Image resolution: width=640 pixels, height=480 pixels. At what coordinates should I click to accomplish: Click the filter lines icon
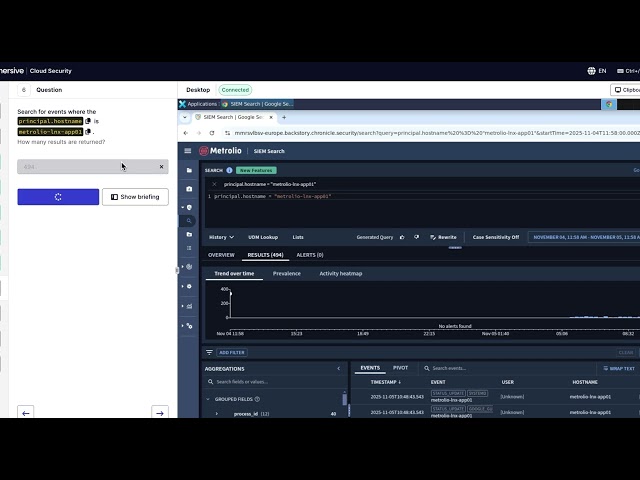[209, 352]
